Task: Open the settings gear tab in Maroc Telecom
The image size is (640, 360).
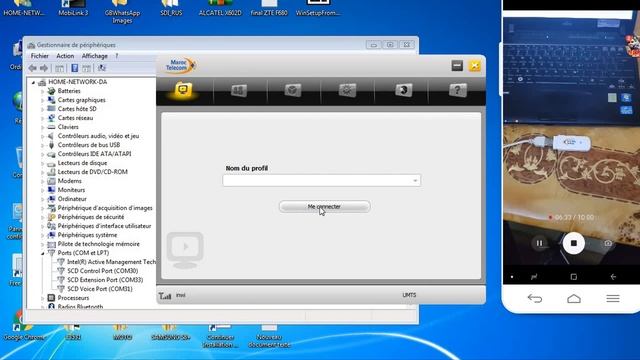Action: (x=347, y=90)
